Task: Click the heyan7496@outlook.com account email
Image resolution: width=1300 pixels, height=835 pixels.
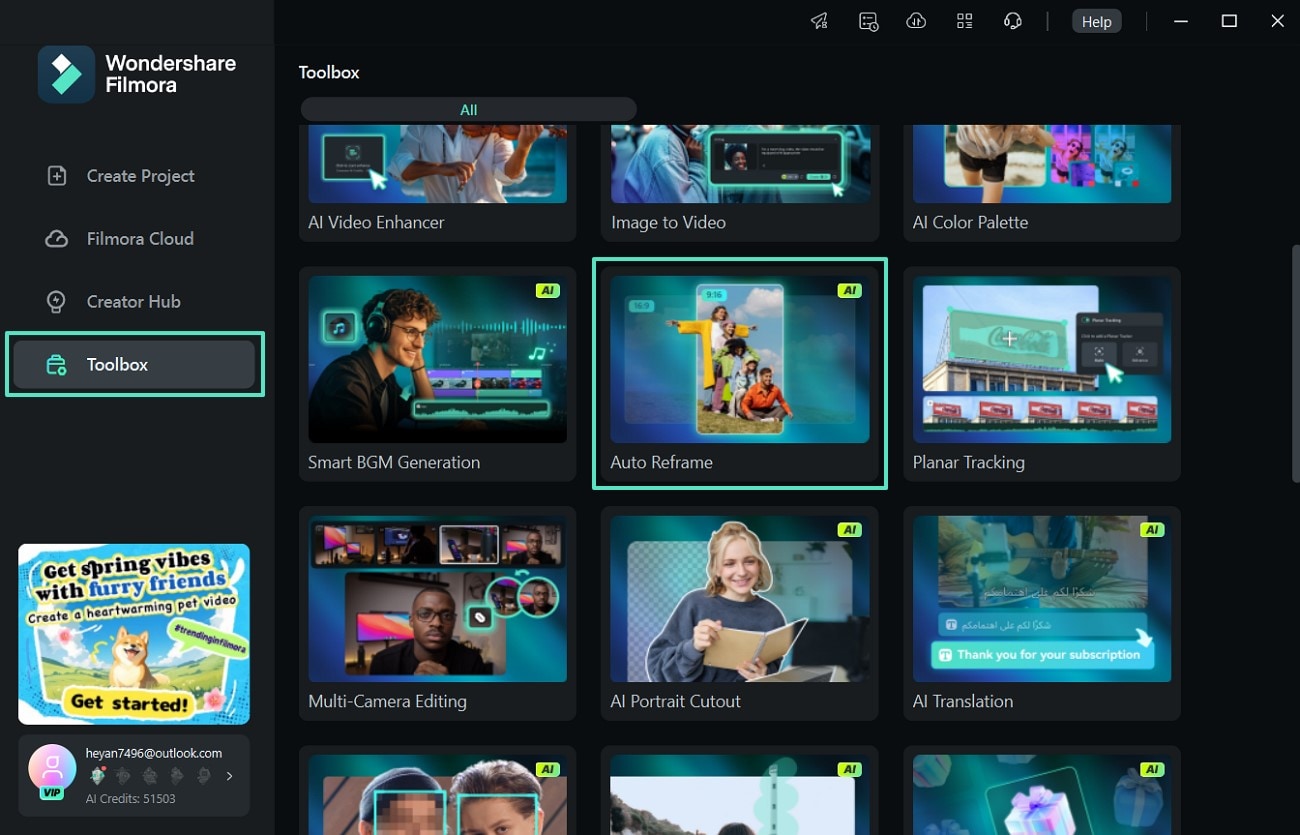Action: tap(154, 753)
